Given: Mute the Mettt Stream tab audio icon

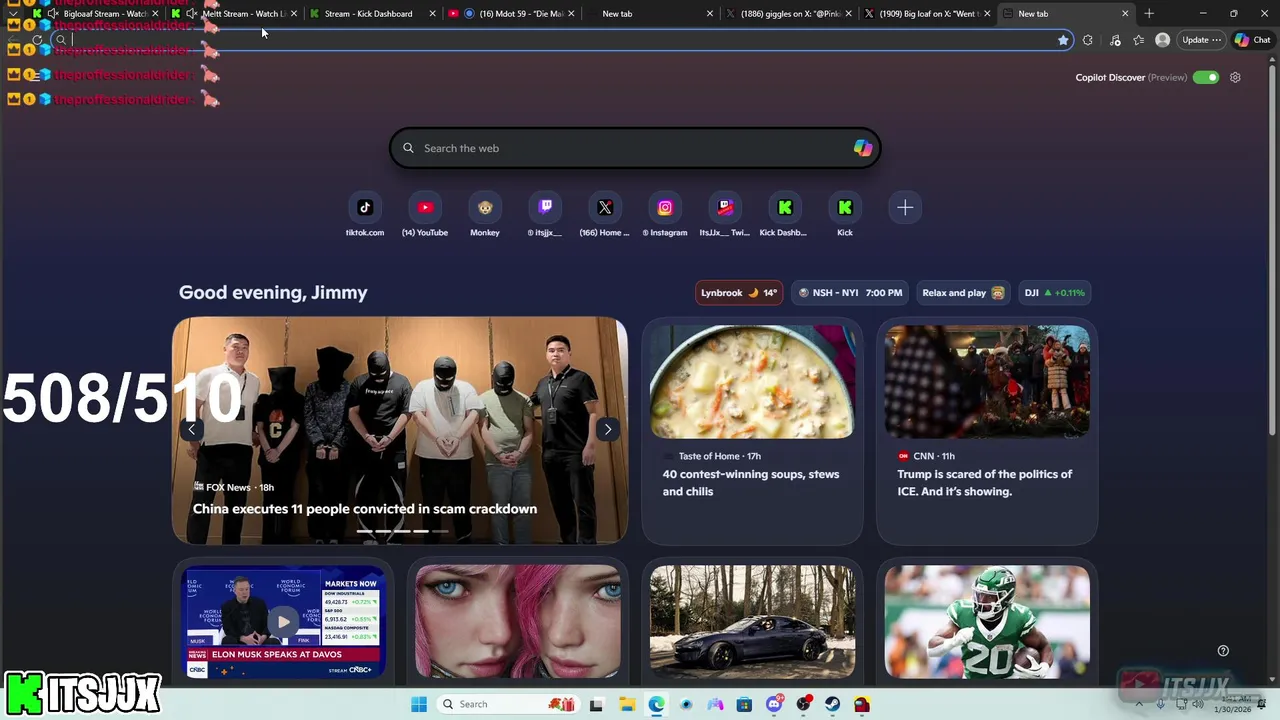Looking at the screenshot, I should pyautogui.click(x=192, y=14).
